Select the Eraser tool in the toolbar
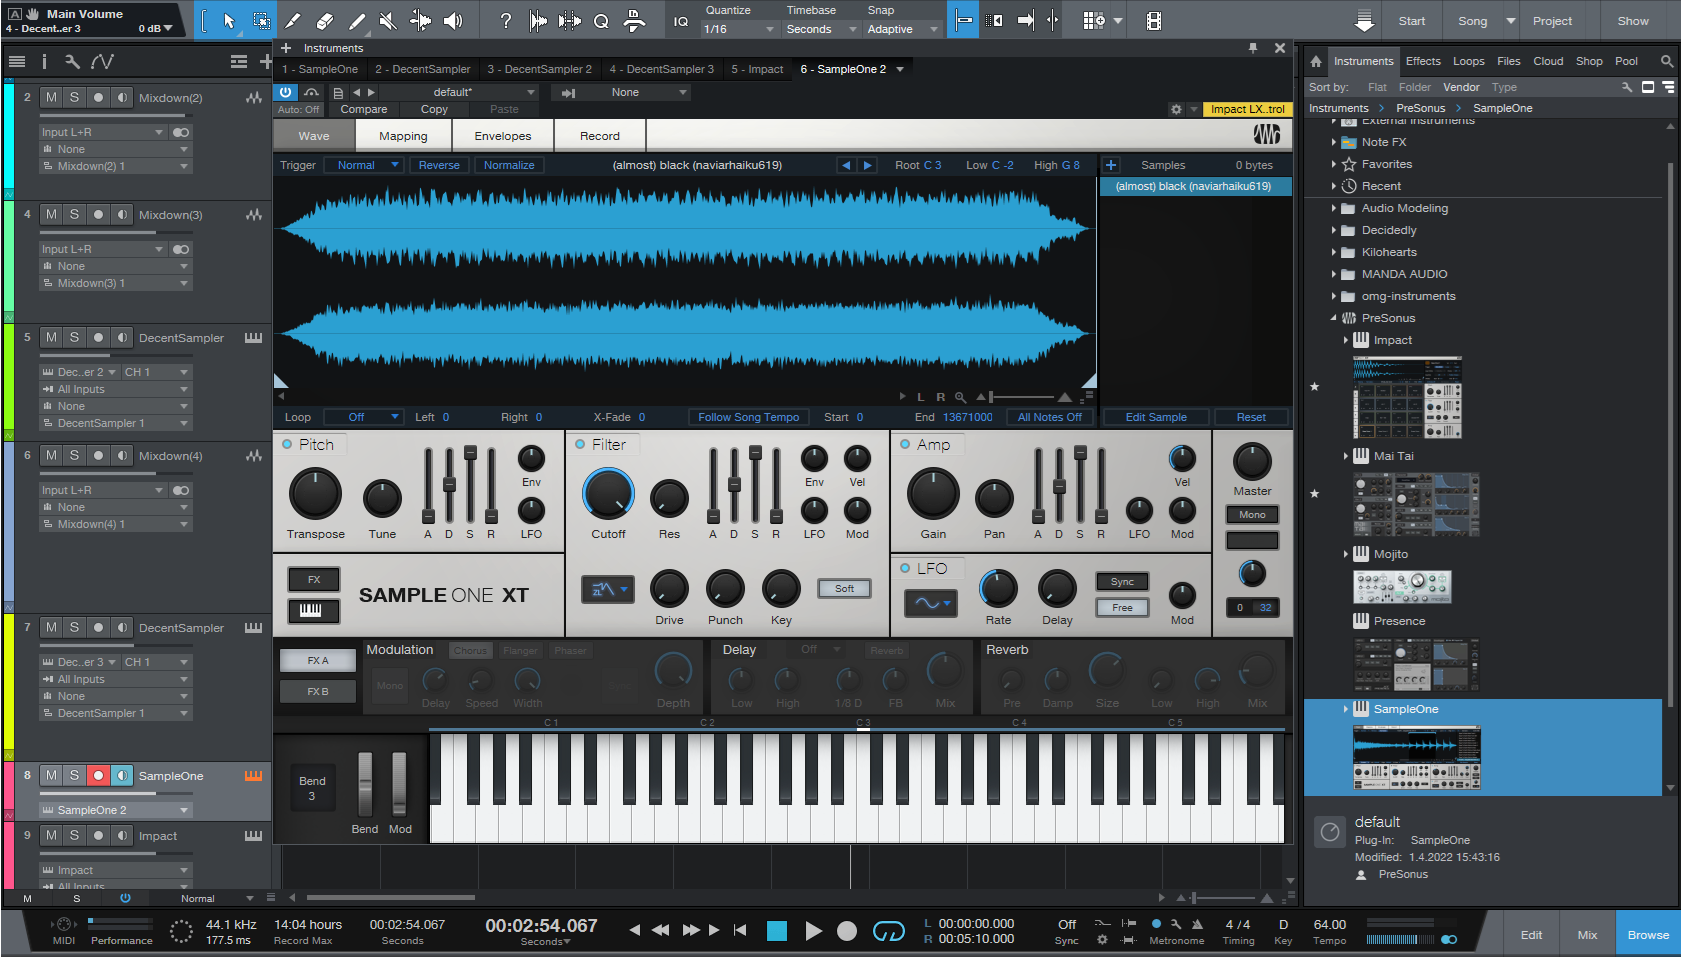 [x=326, y=20]
